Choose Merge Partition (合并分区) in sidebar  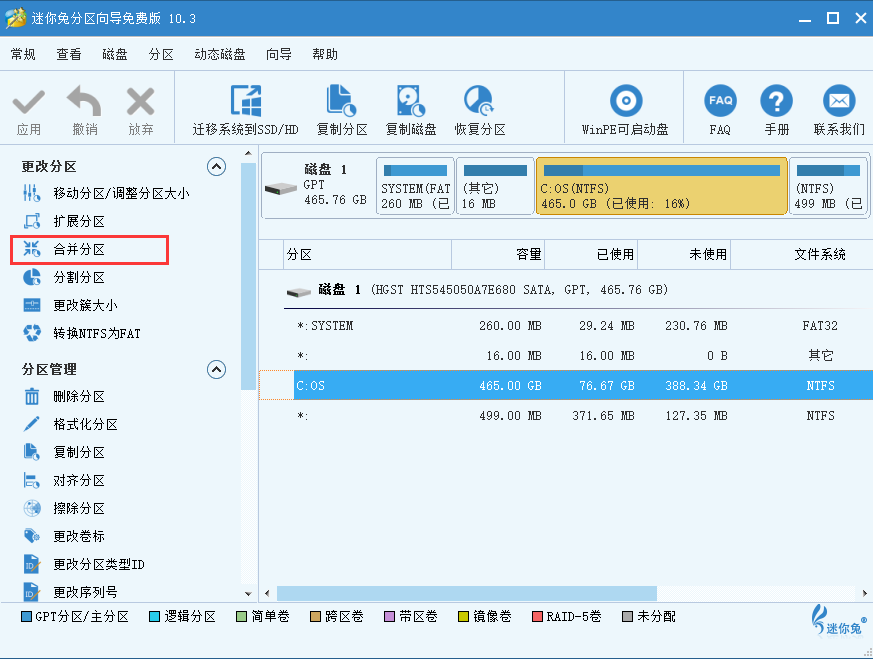pos(64,249)
